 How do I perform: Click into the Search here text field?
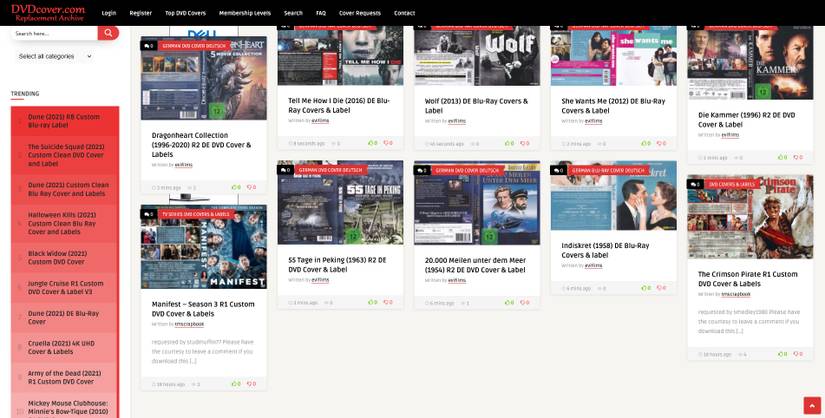point(55,33)
